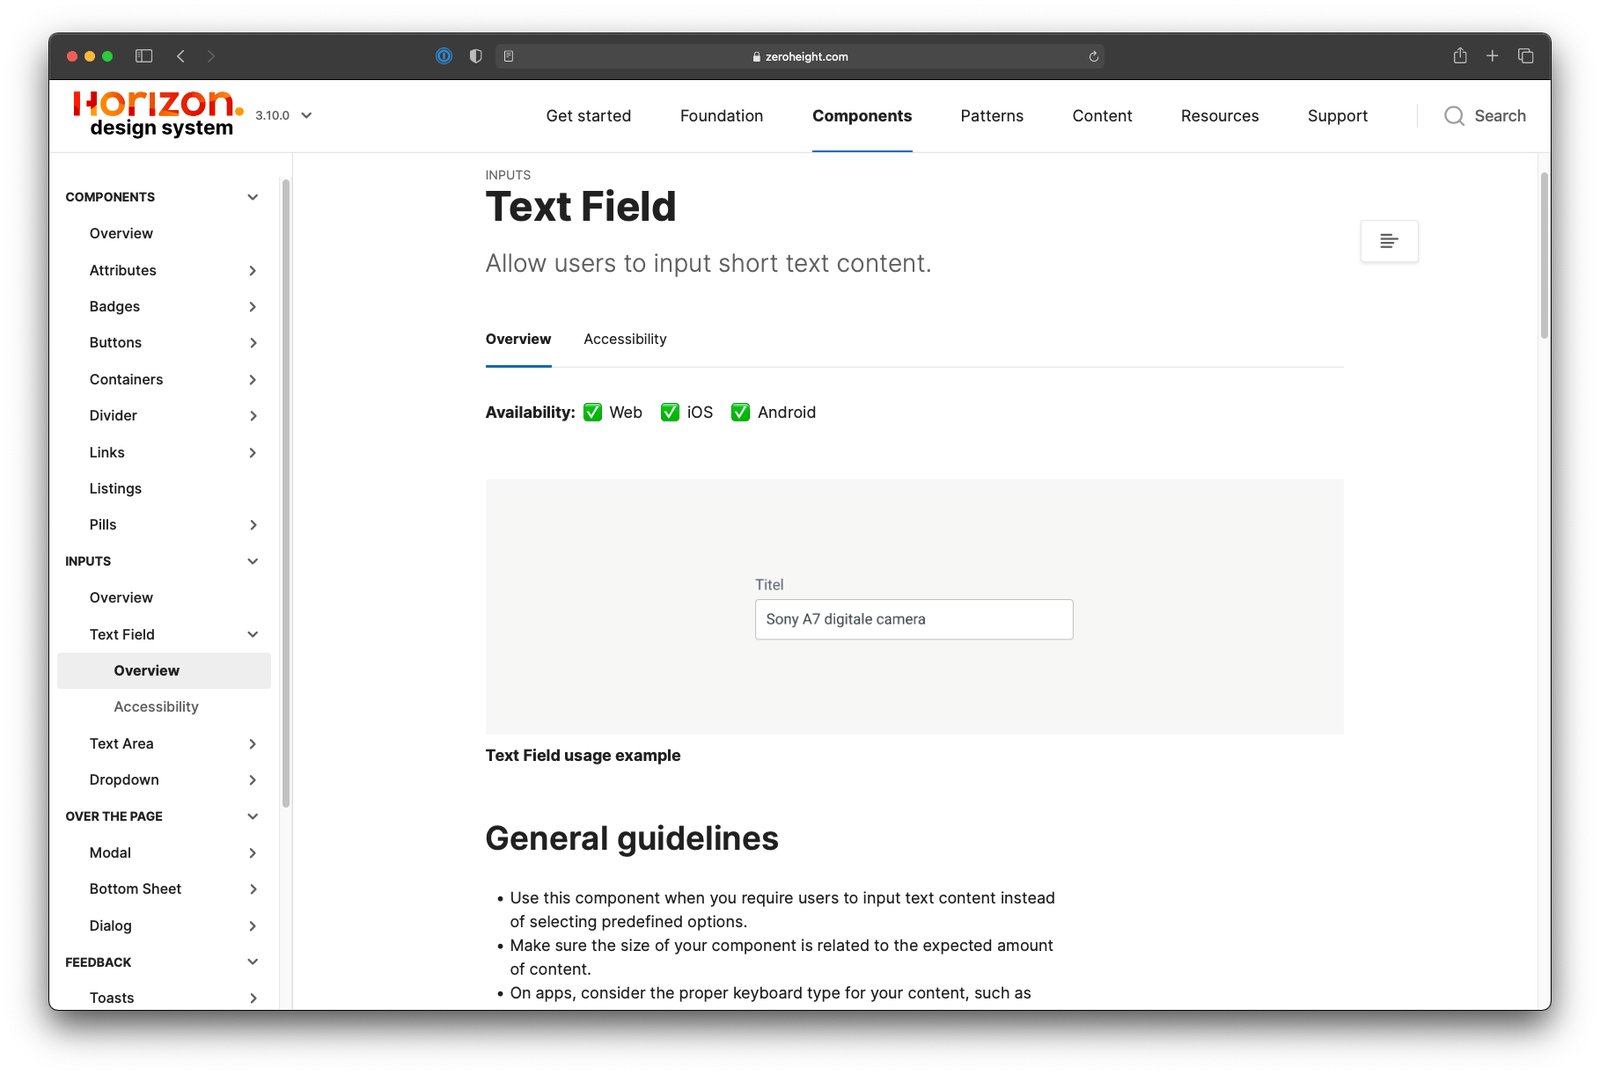Open Text Area in the sidebar

pyautogui.click(x=121, y=744)
